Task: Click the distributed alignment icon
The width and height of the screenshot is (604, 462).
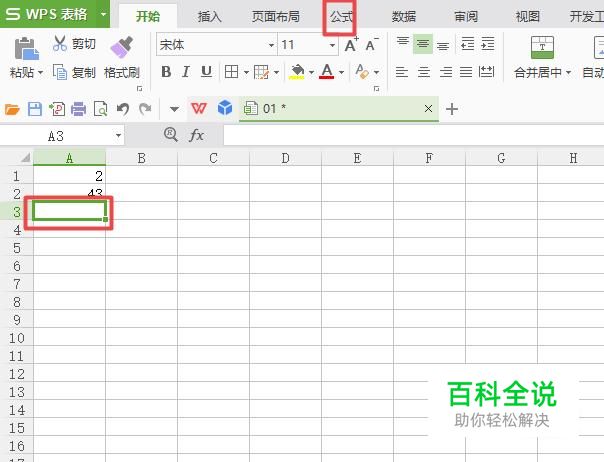Action: point(486,72)
